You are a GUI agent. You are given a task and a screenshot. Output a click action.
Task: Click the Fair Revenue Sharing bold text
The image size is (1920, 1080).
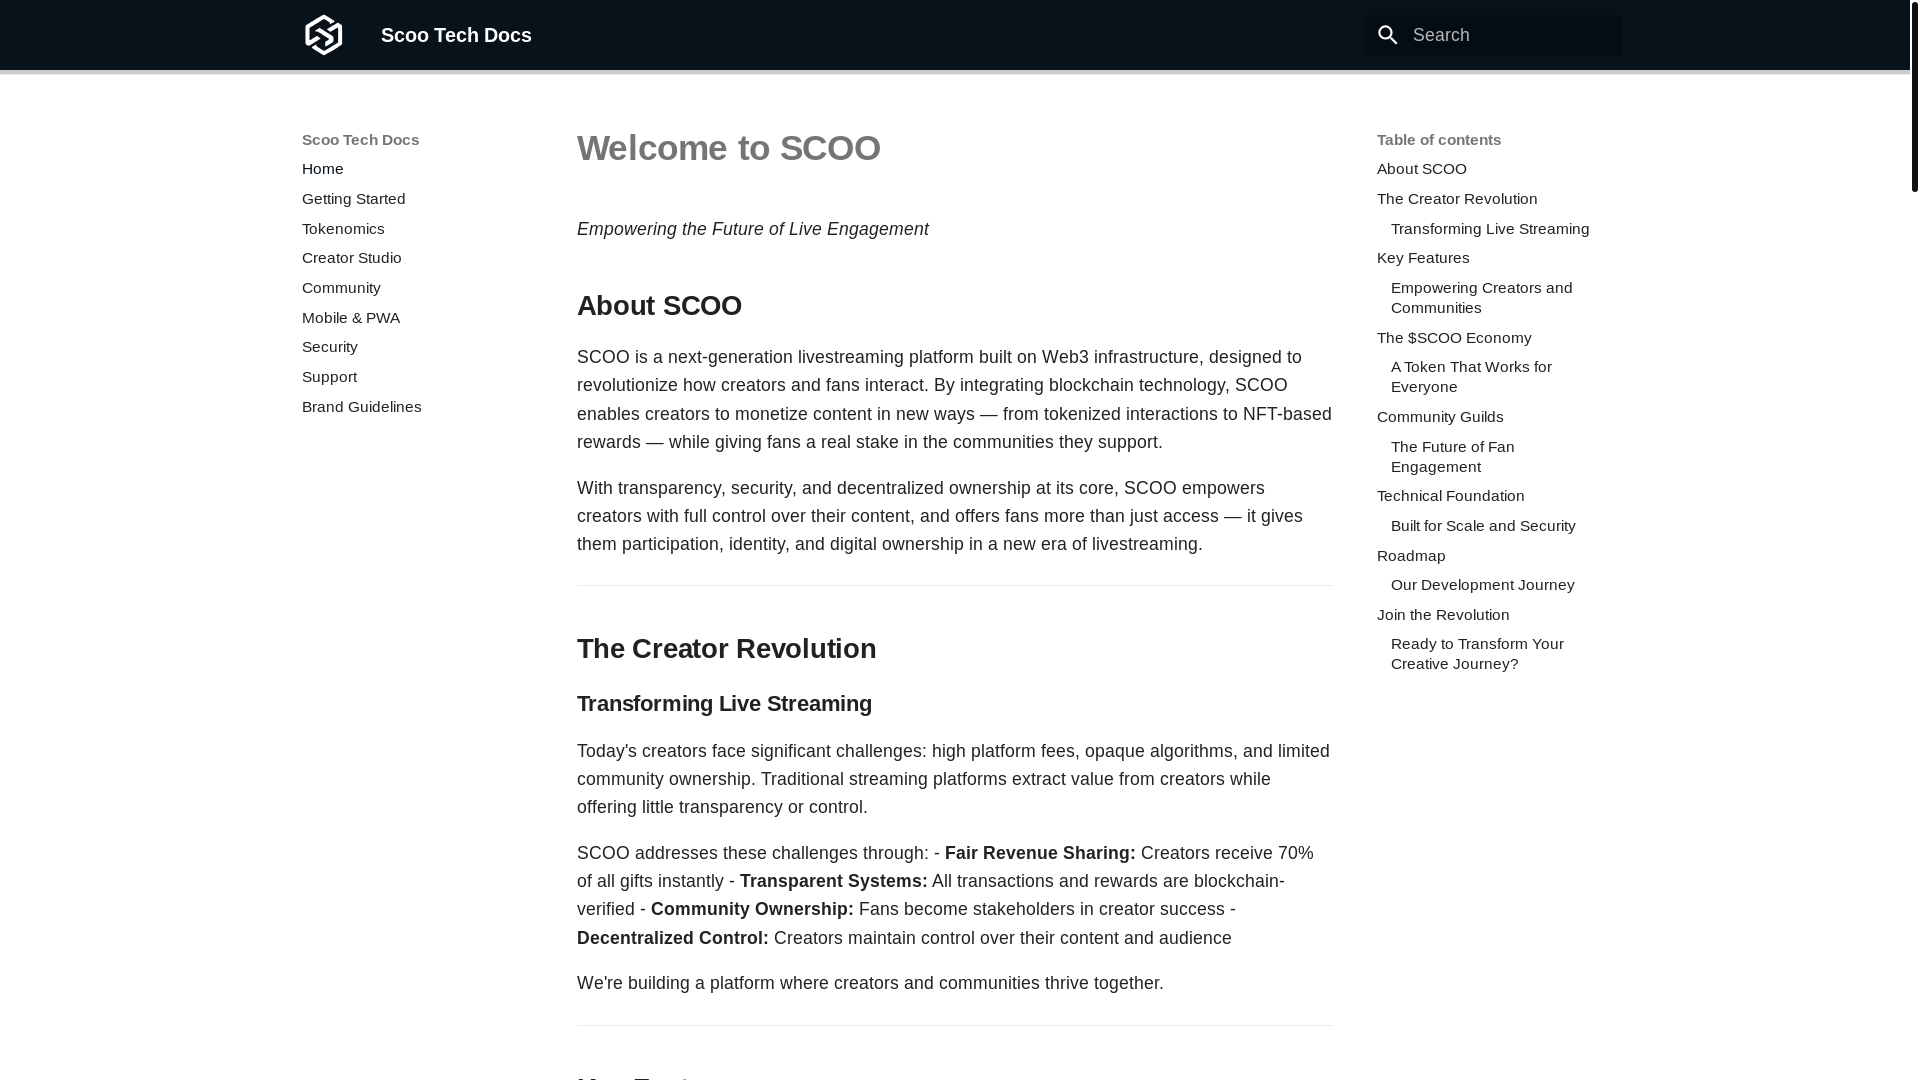coord(1040,853)
